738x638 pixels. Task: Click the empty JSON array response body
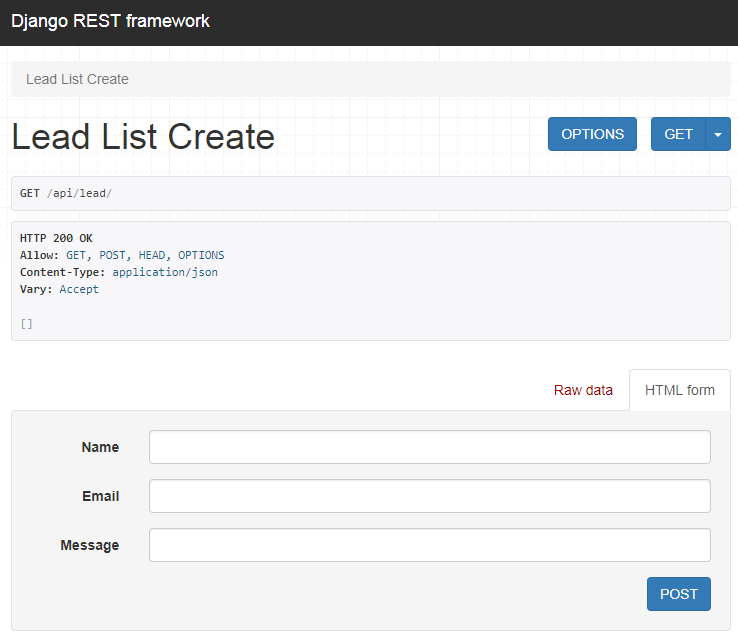27,323
